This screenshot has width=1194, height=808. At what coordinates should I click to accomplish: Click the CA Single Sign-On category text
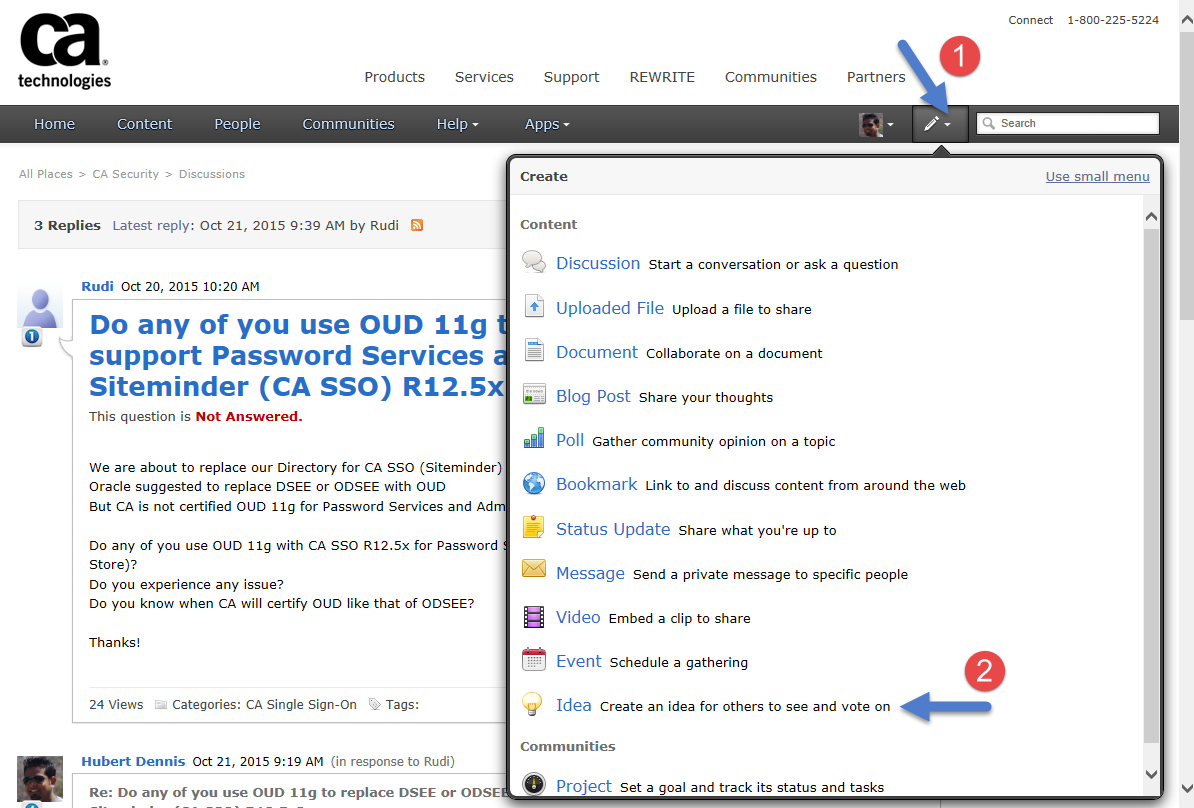pyautogui.click(x=302, y=705)
